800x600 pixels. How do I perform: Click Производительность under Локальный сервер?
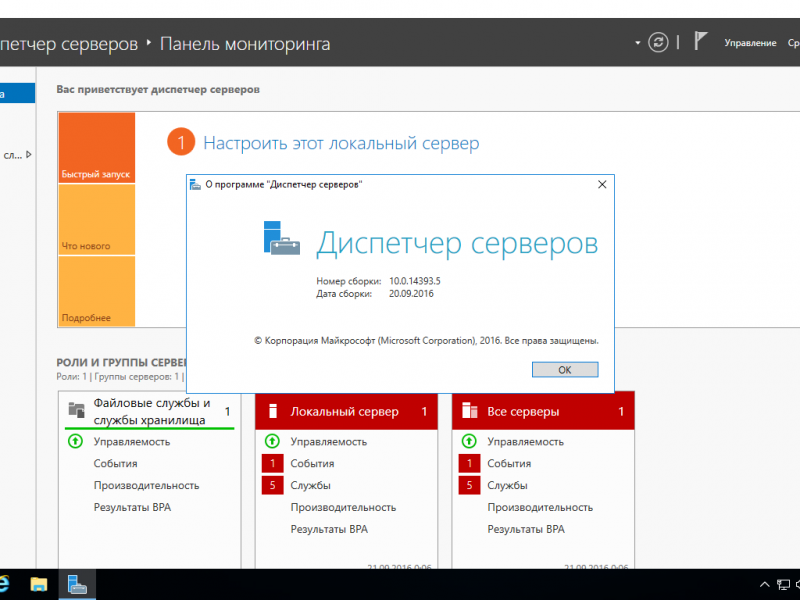(x=343, y=508)
